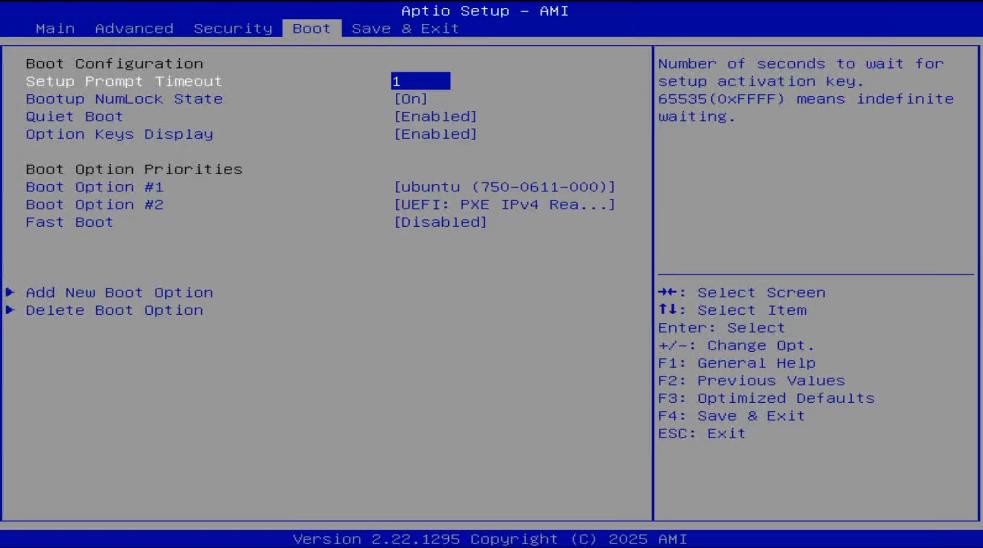Select the Quiet Boot label
Image resolution: width=983 pixels, height=548 pixels.
(75, 117)
